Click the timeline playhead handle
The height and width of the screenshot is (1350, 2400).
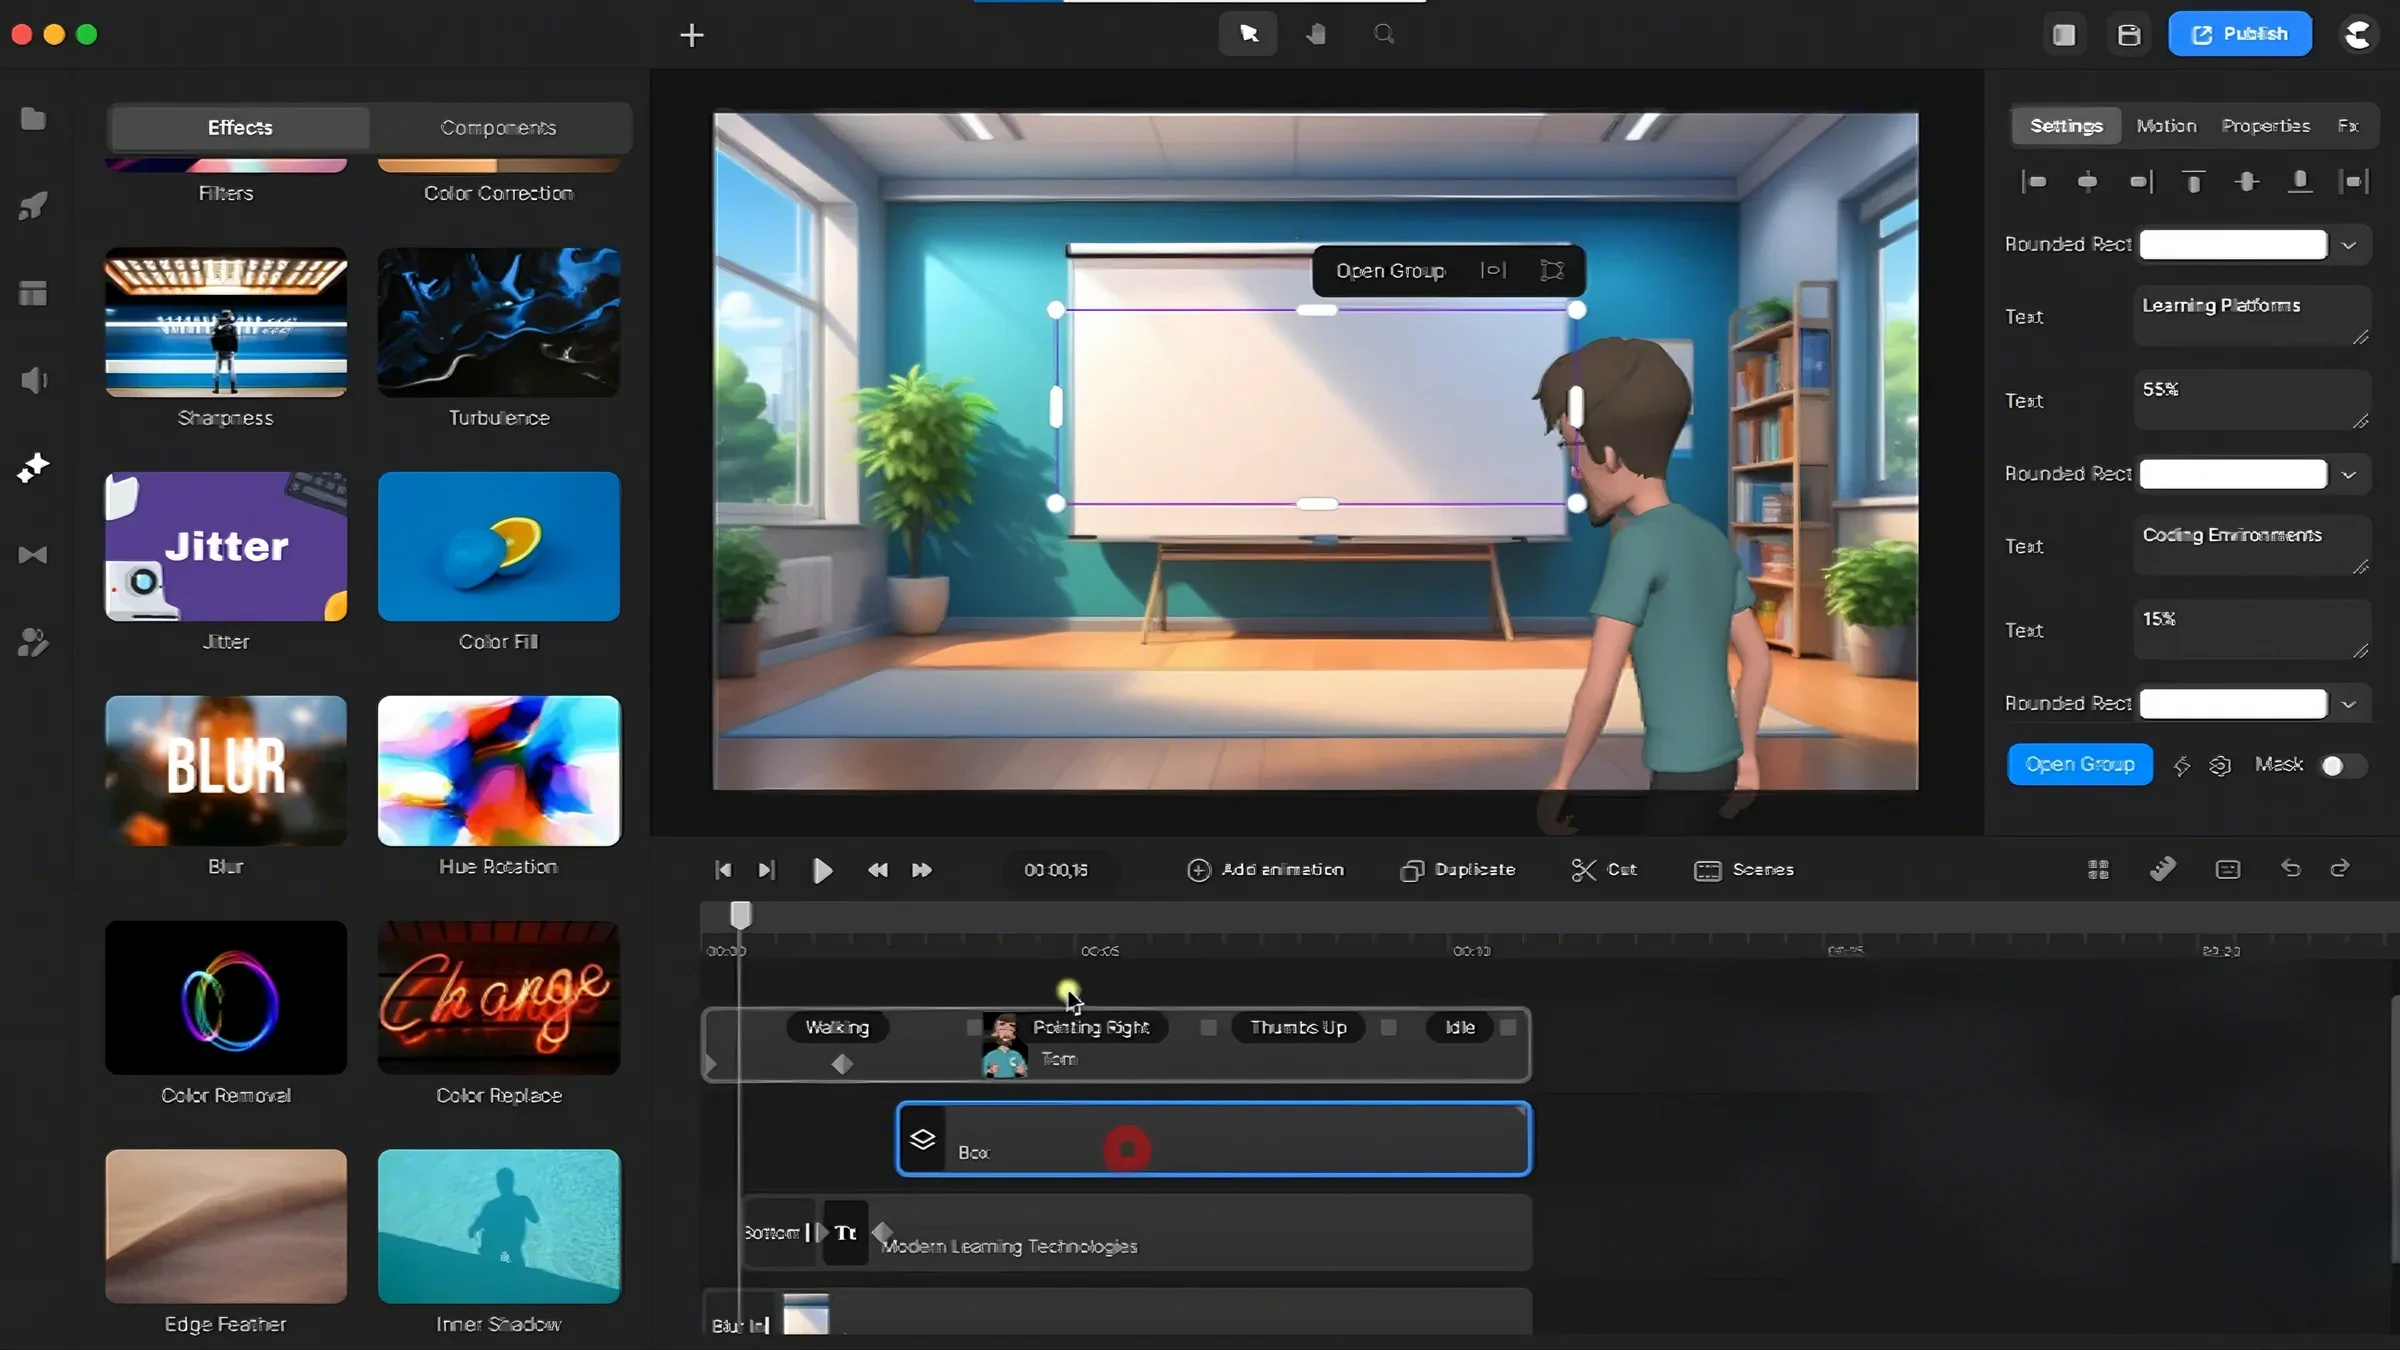click(740, 914)
